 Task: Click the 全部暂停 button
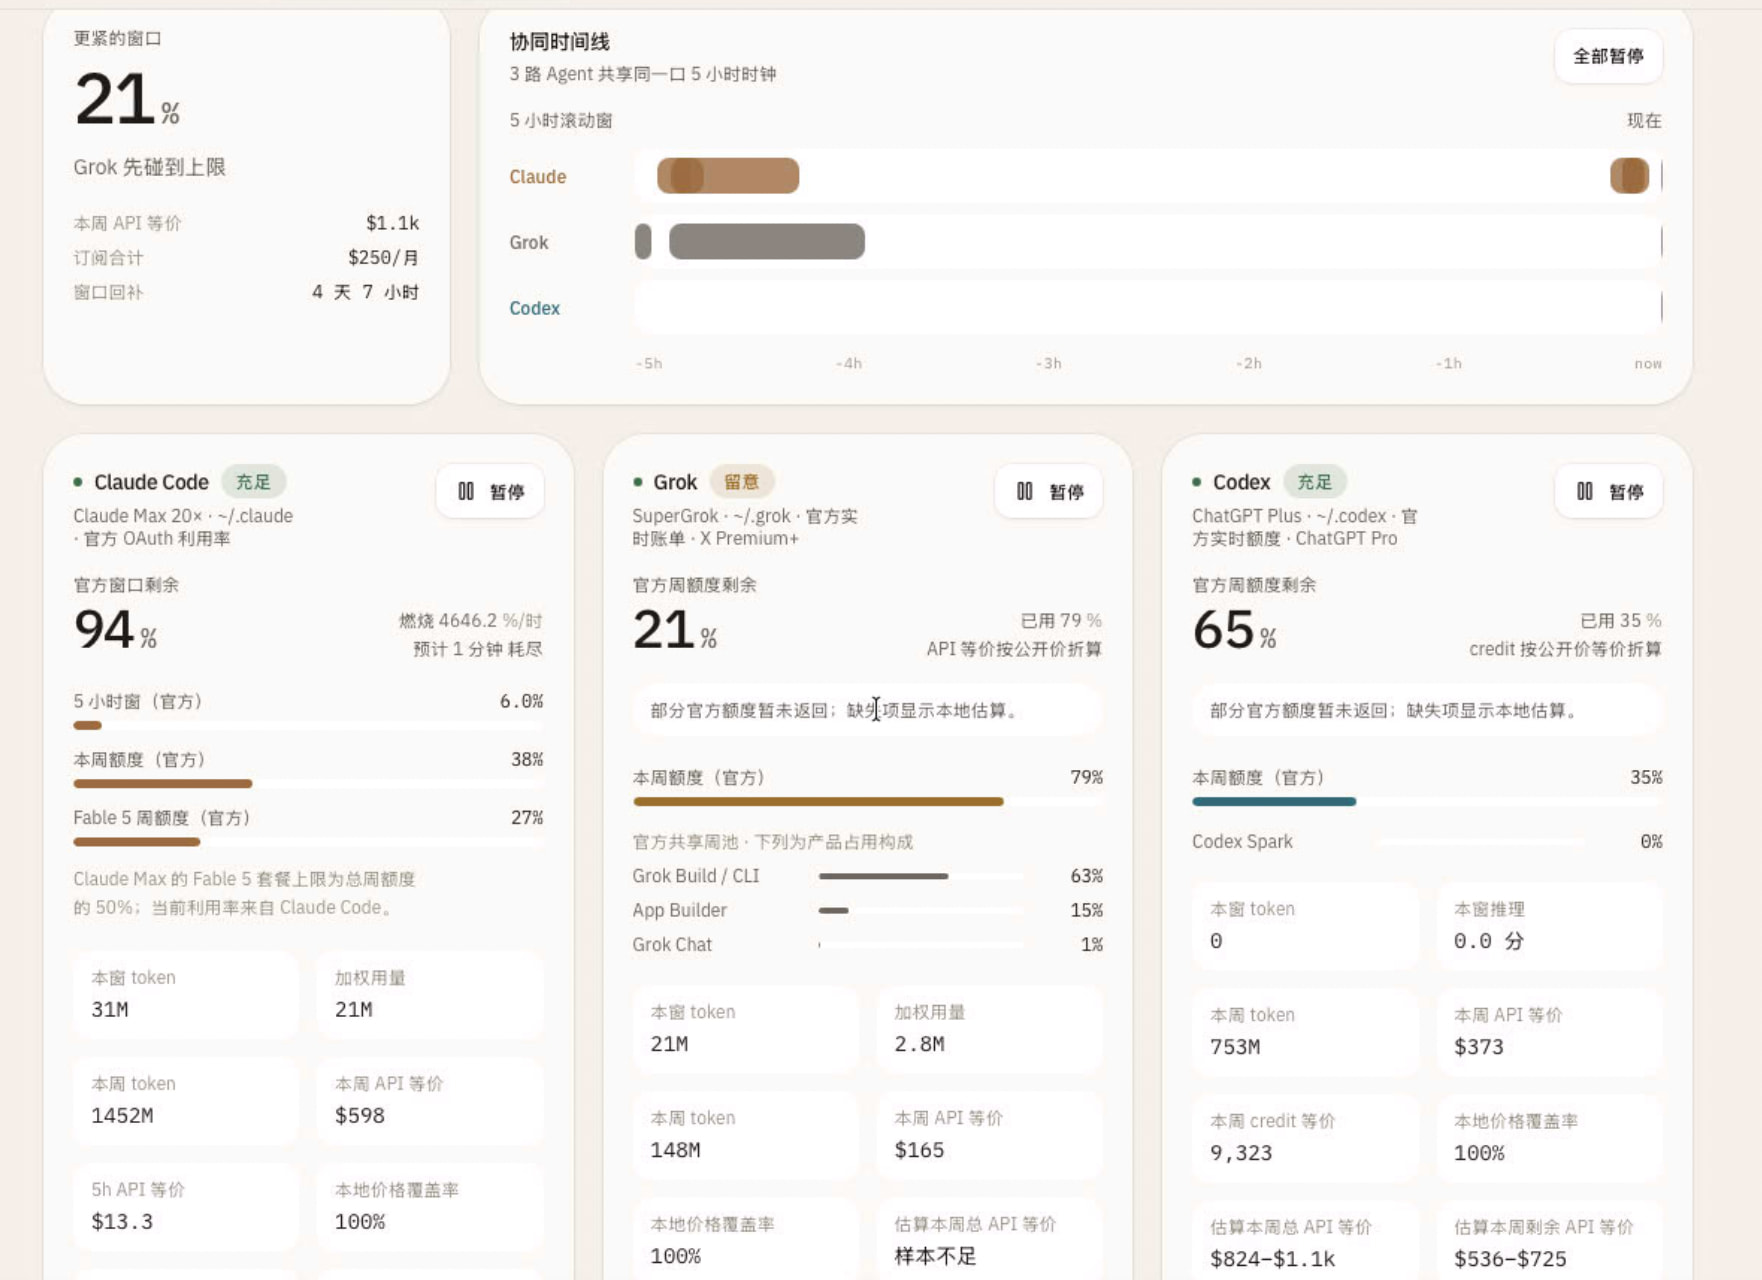[x=1608, y=56]
